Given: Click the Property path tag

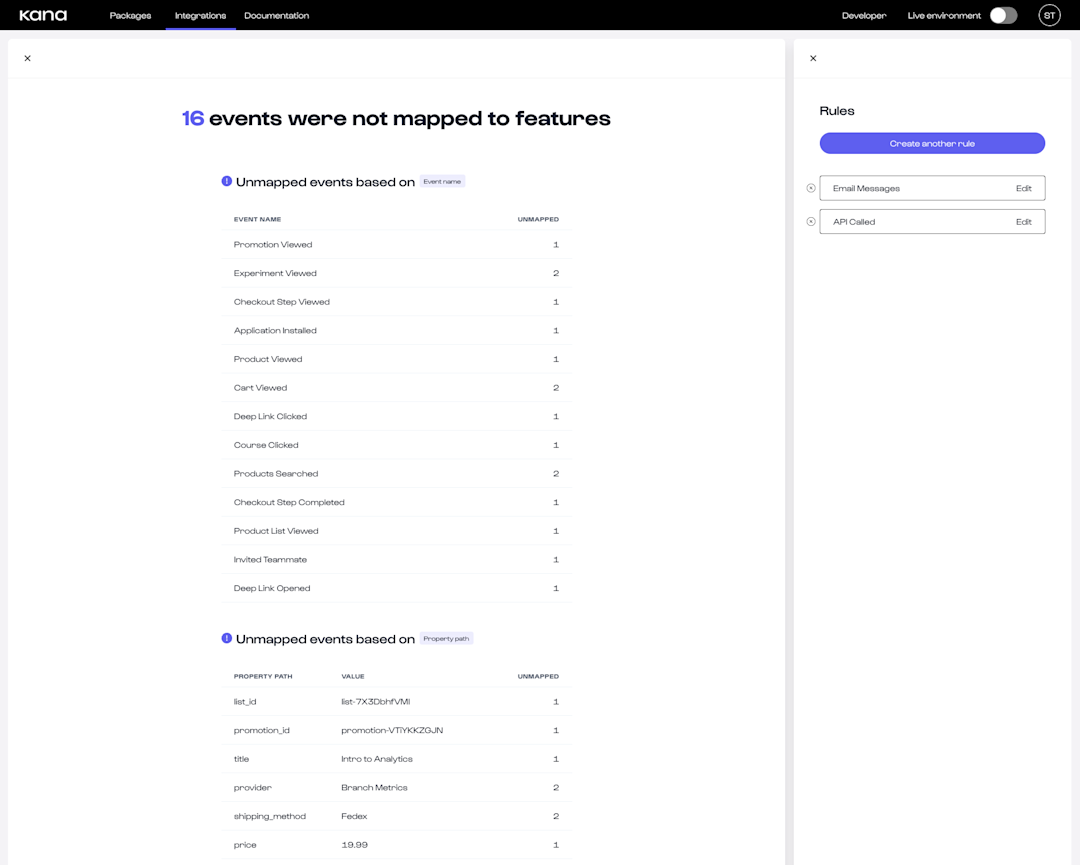Looking at the screenshot, I should 446,638.
